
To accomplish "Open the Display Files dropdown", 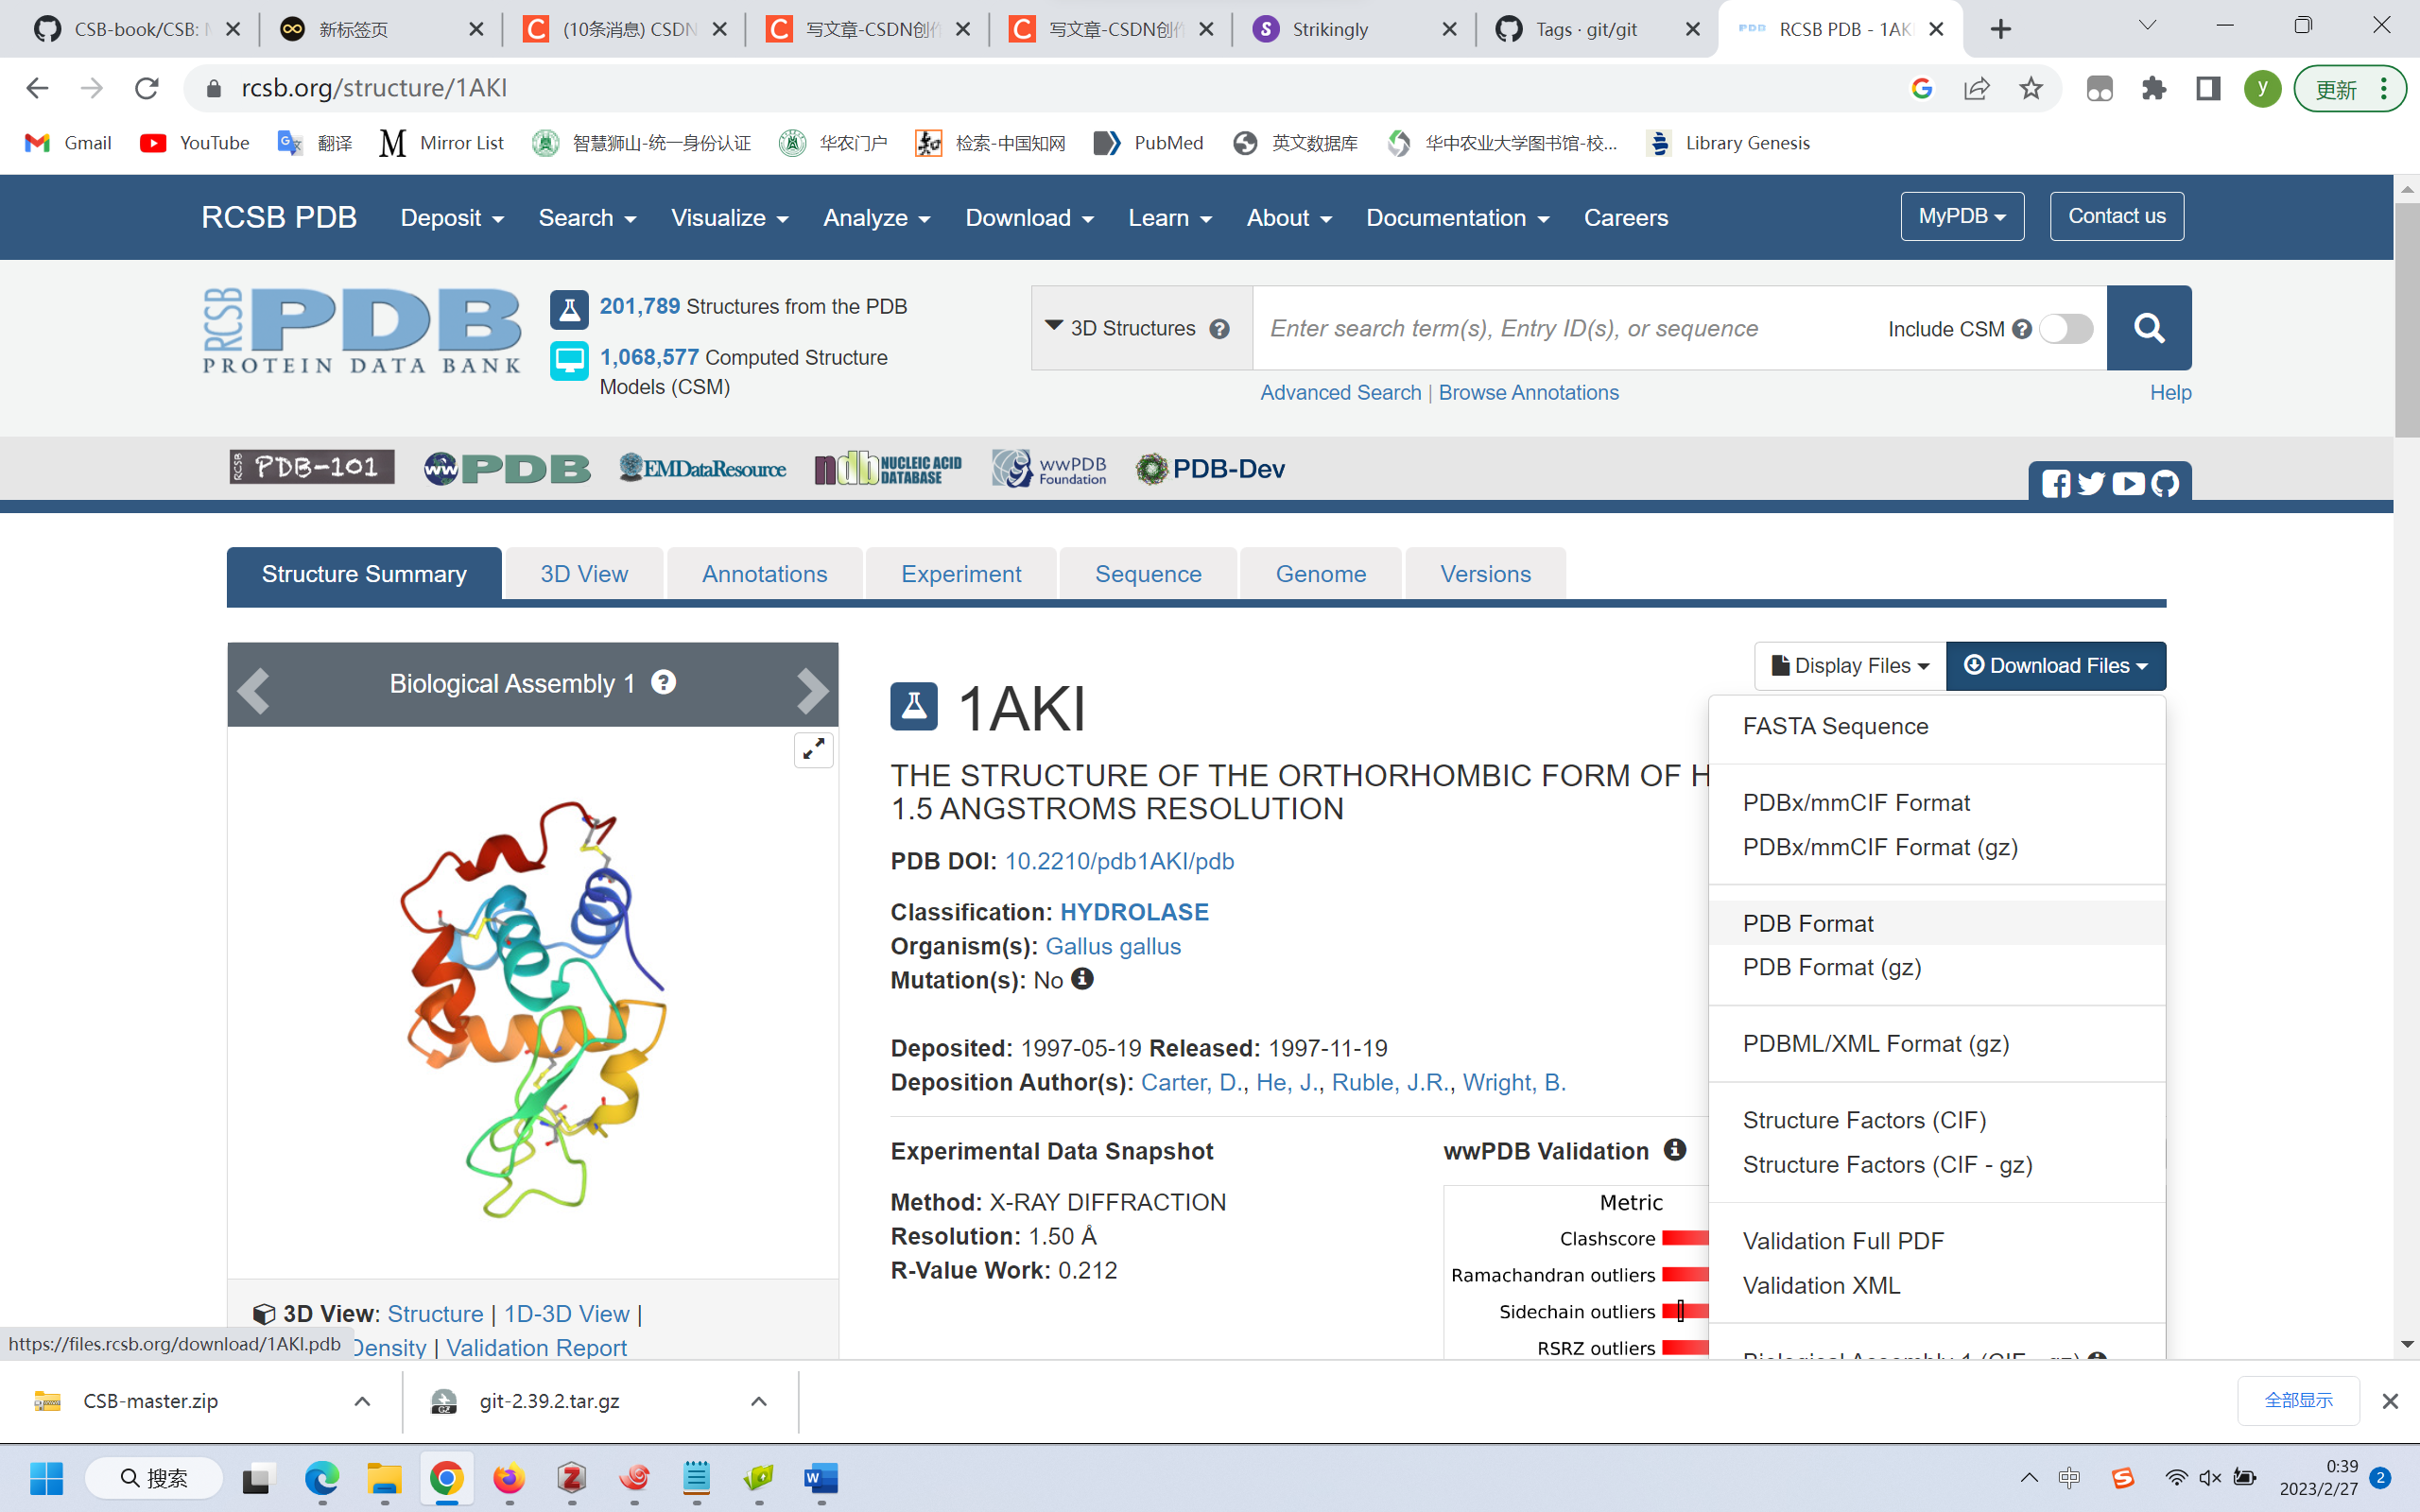I will (x=1849, y=666).
